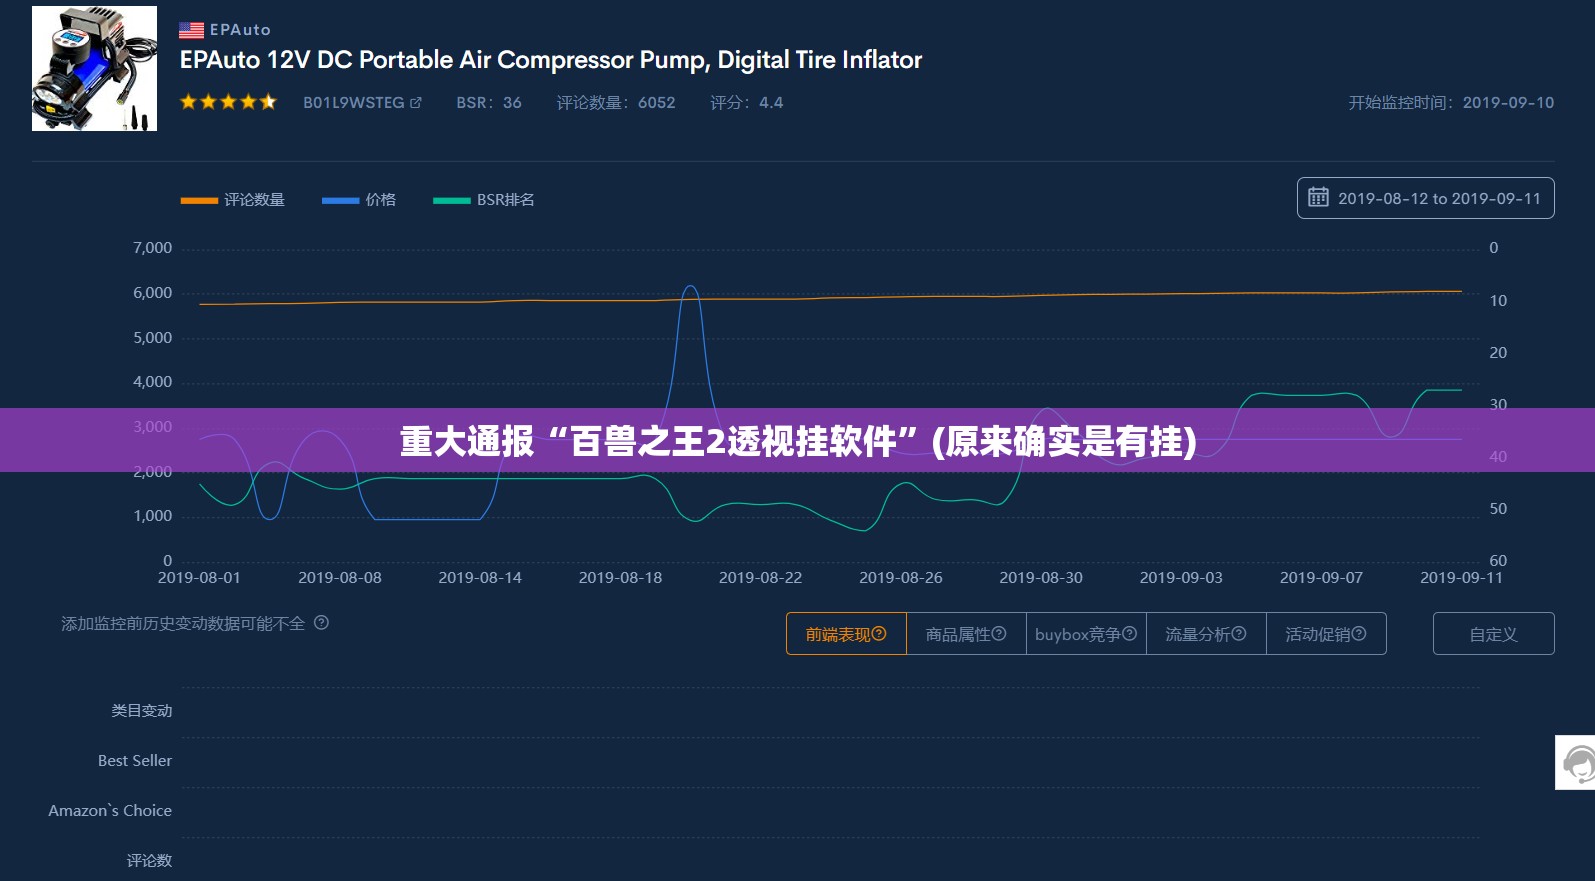
Task: Click the price spike peak on the chart
Action: pos(690,287)
